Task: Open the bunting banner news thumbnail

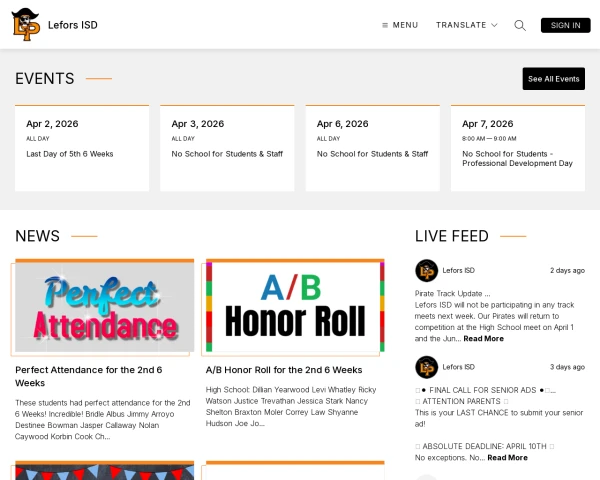Action: 104,471
